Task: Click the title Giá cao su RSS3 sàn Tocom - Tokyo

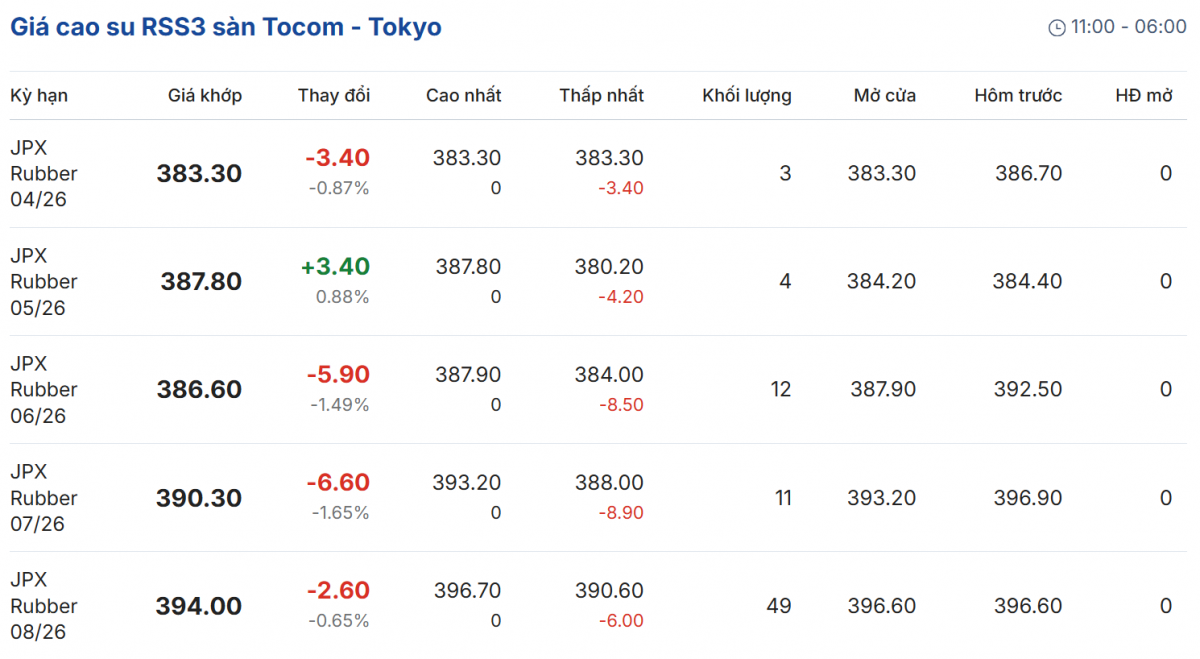Action: tap(226, 27)
